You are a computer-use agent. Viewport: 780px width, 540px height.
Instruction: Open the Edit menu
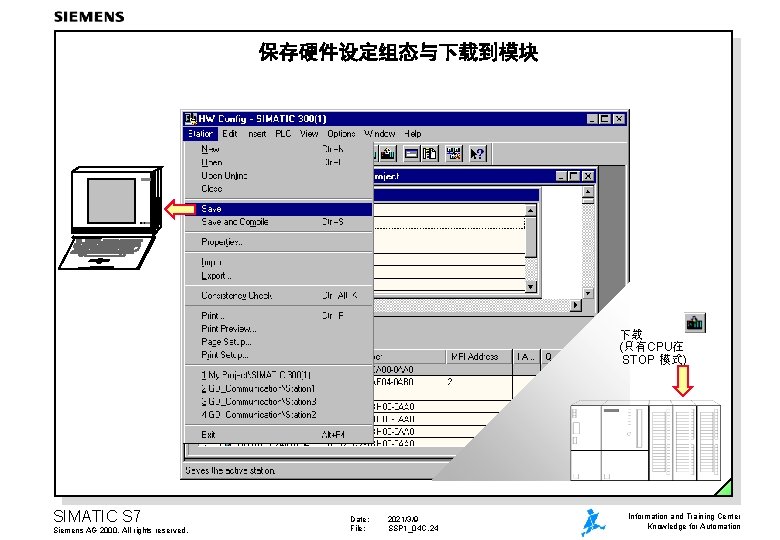(229, 134)
